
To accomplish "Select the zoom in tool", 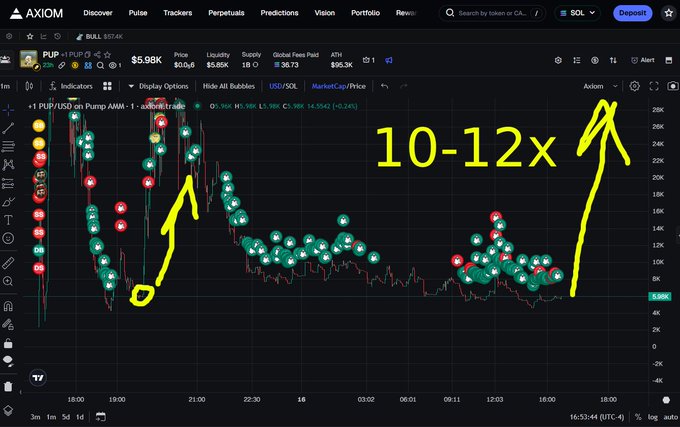I will 8,281.
